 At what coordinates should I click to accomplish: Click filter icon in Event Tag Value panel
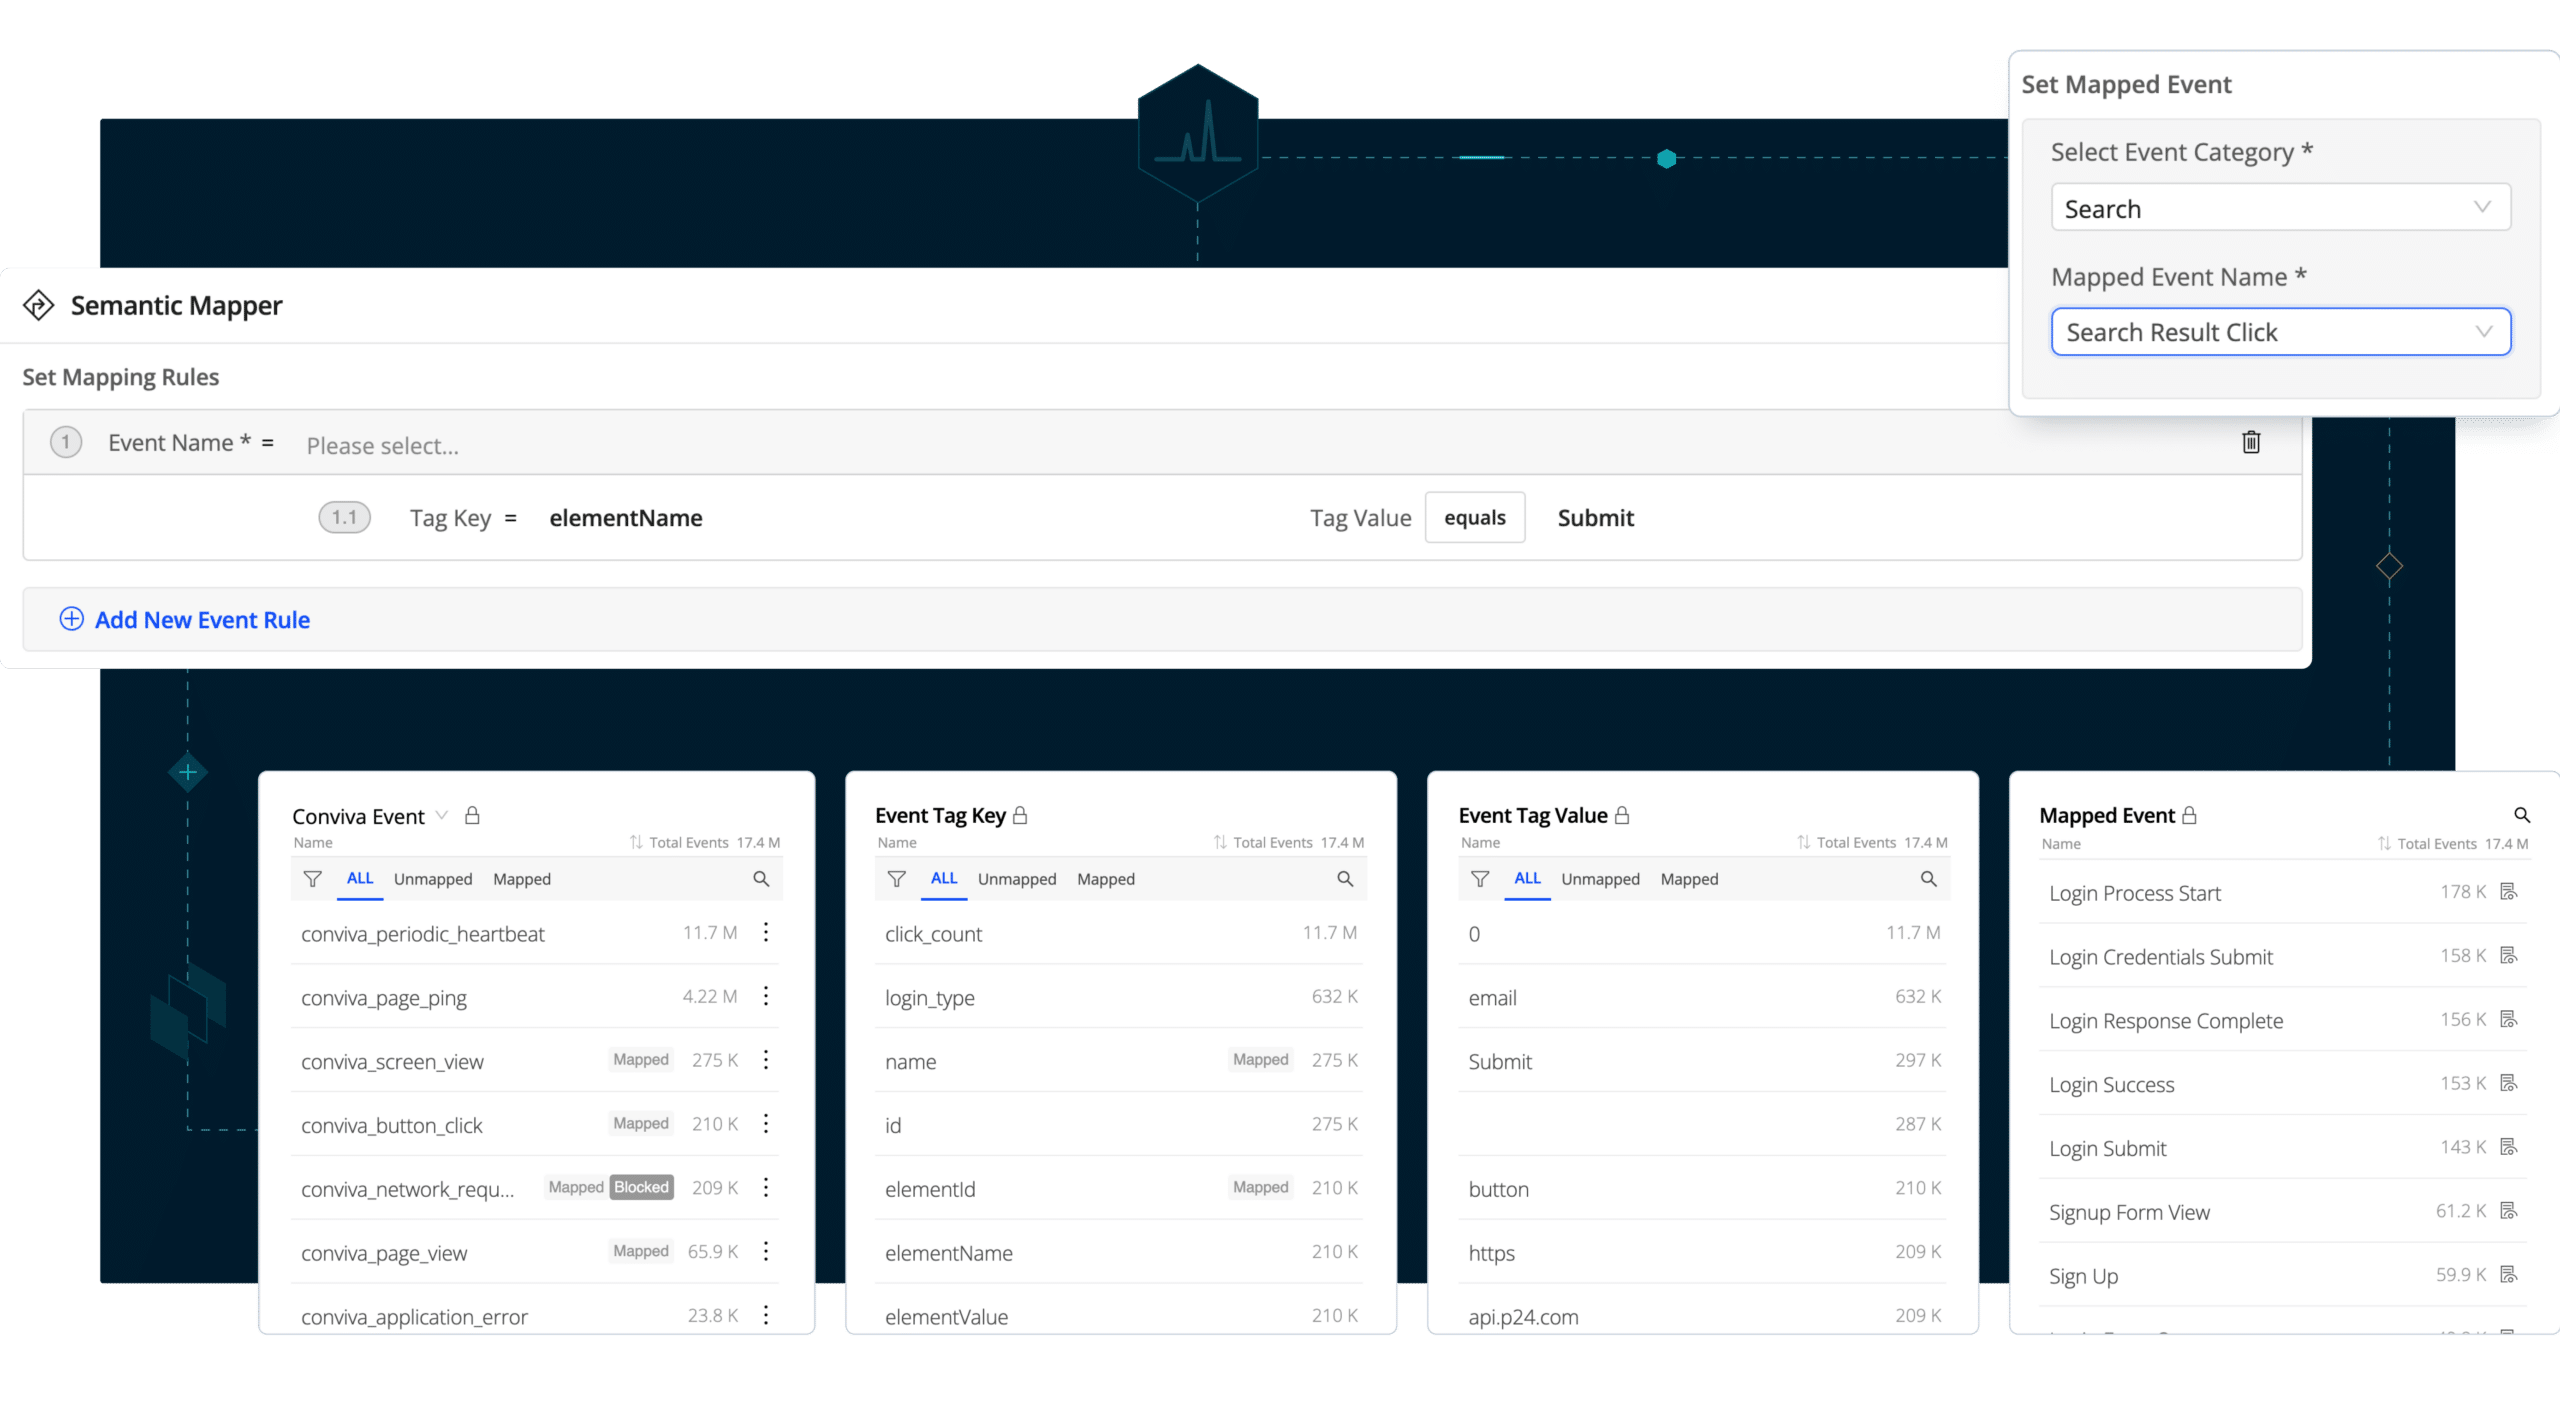(1480, 879)
